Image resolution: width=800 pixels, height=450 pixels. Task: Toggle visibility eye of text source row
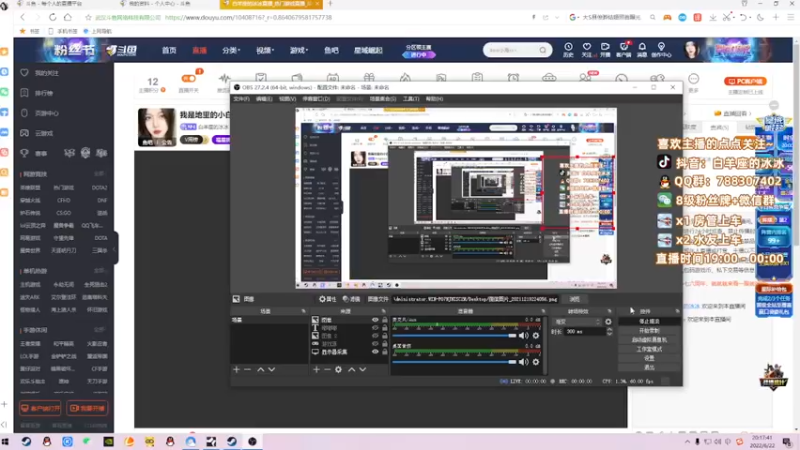tap(375, 328)
